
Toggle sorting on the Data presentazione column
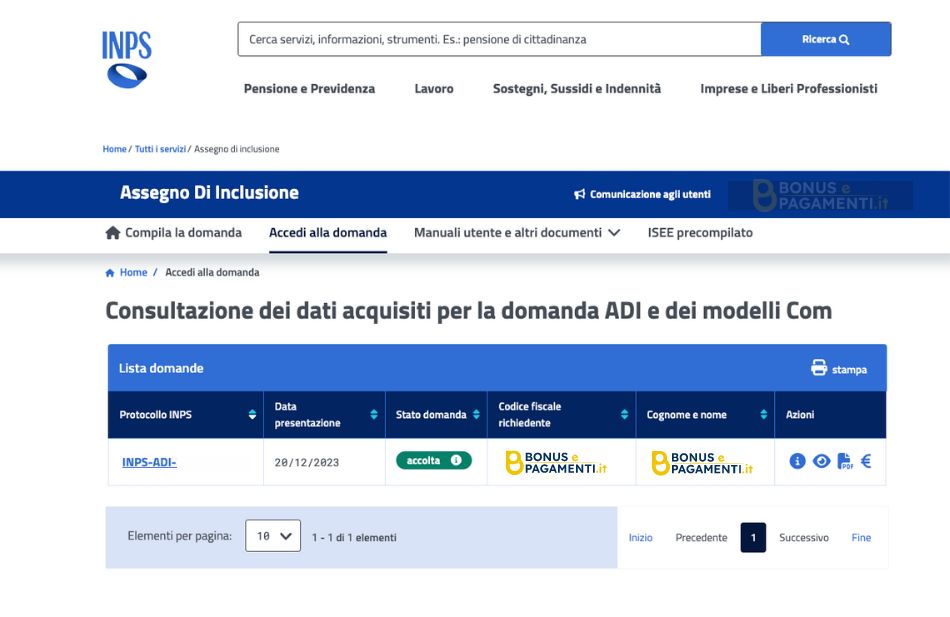[x=373, y=412]
